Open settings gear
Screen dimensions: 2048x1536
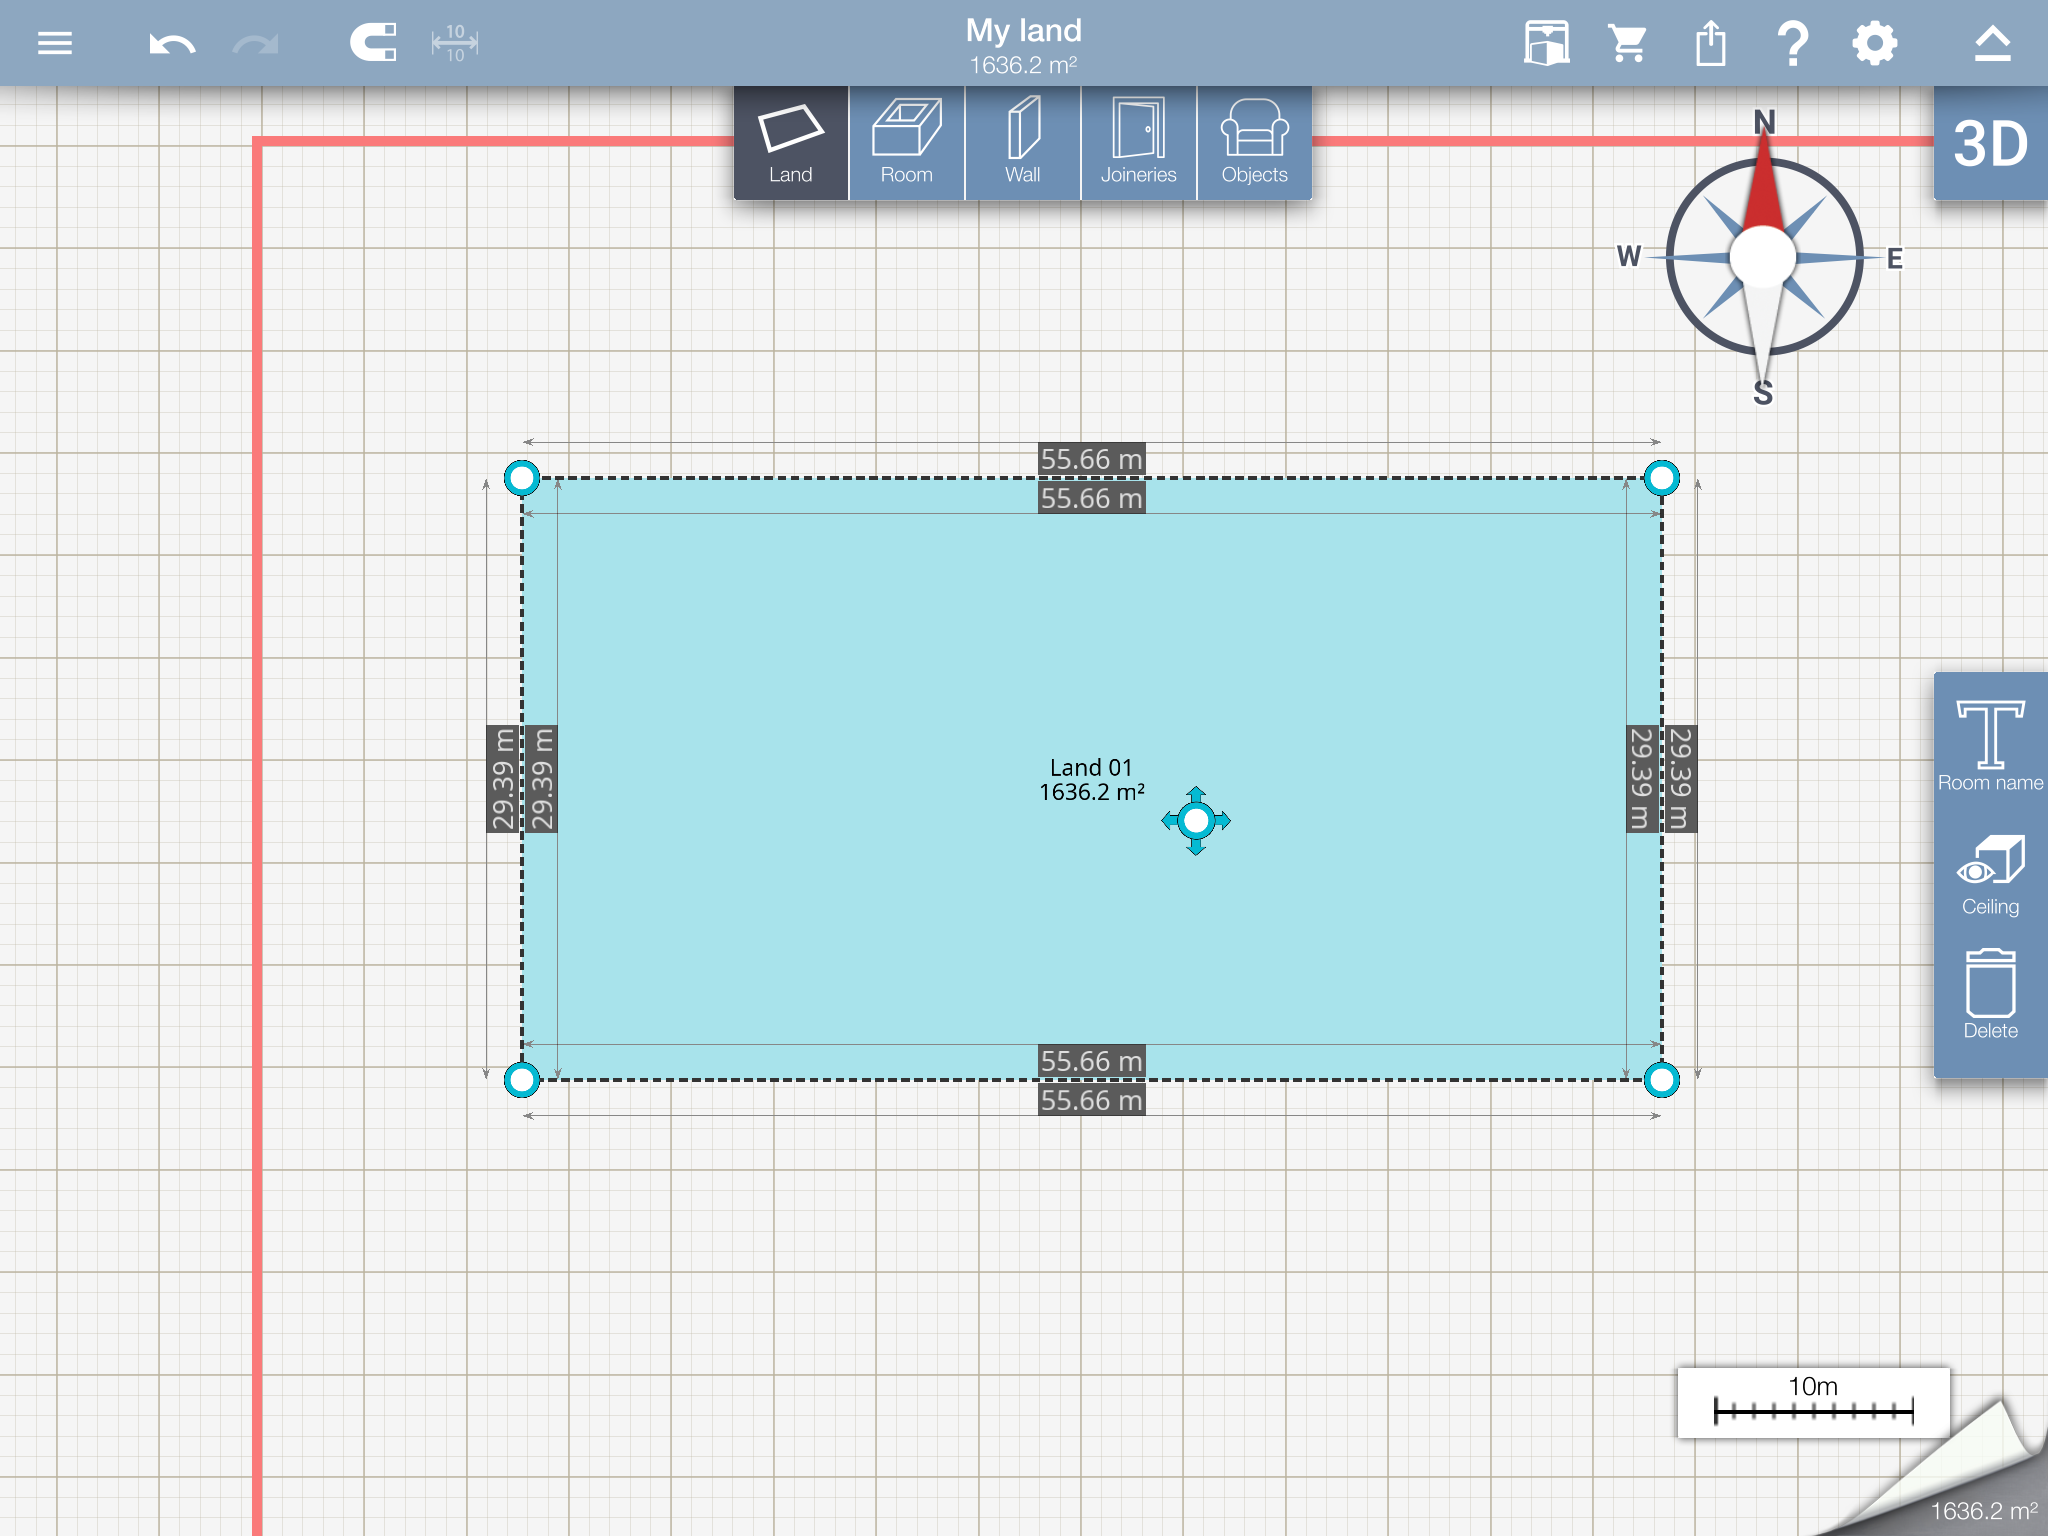tap(1874, 43)
